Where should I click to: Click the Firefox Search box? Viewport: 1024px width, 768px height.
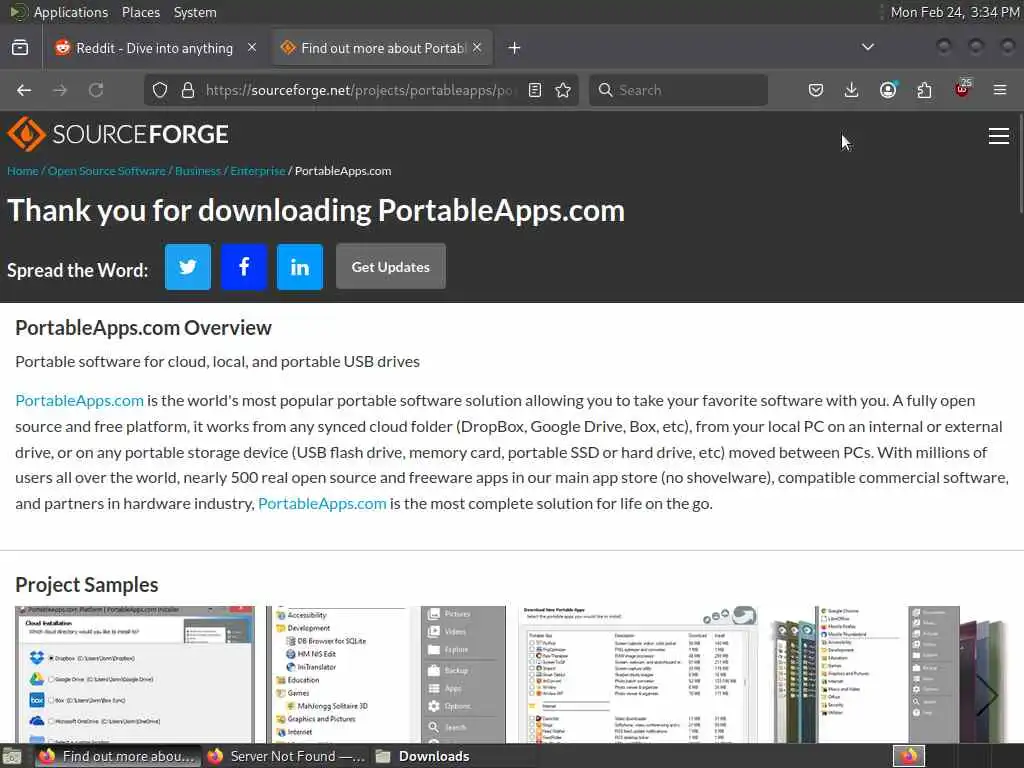(x=678, y=90)
